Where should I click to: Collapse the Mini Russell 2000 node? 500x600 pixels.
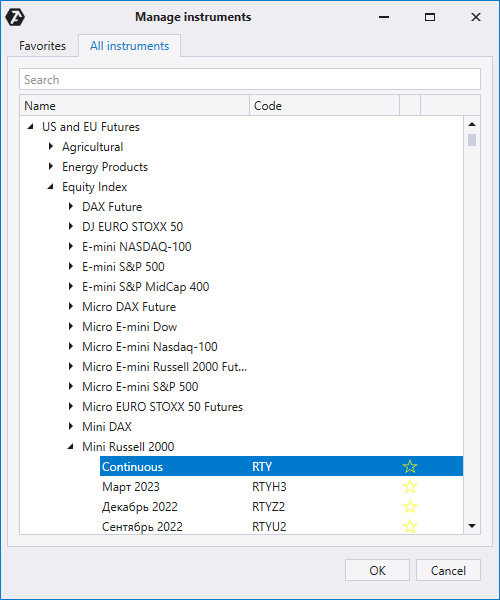coord(70,447)
